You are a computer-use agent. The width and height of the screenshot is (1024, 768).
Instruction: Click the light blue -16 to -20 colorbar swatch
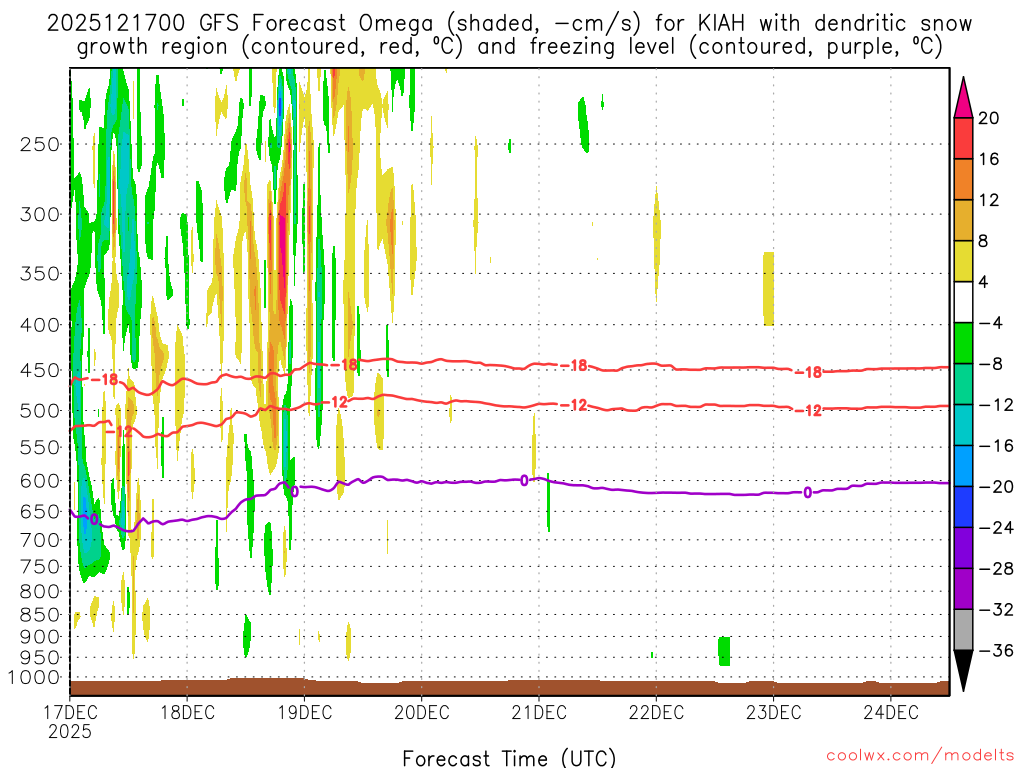(x=963, y=466)
